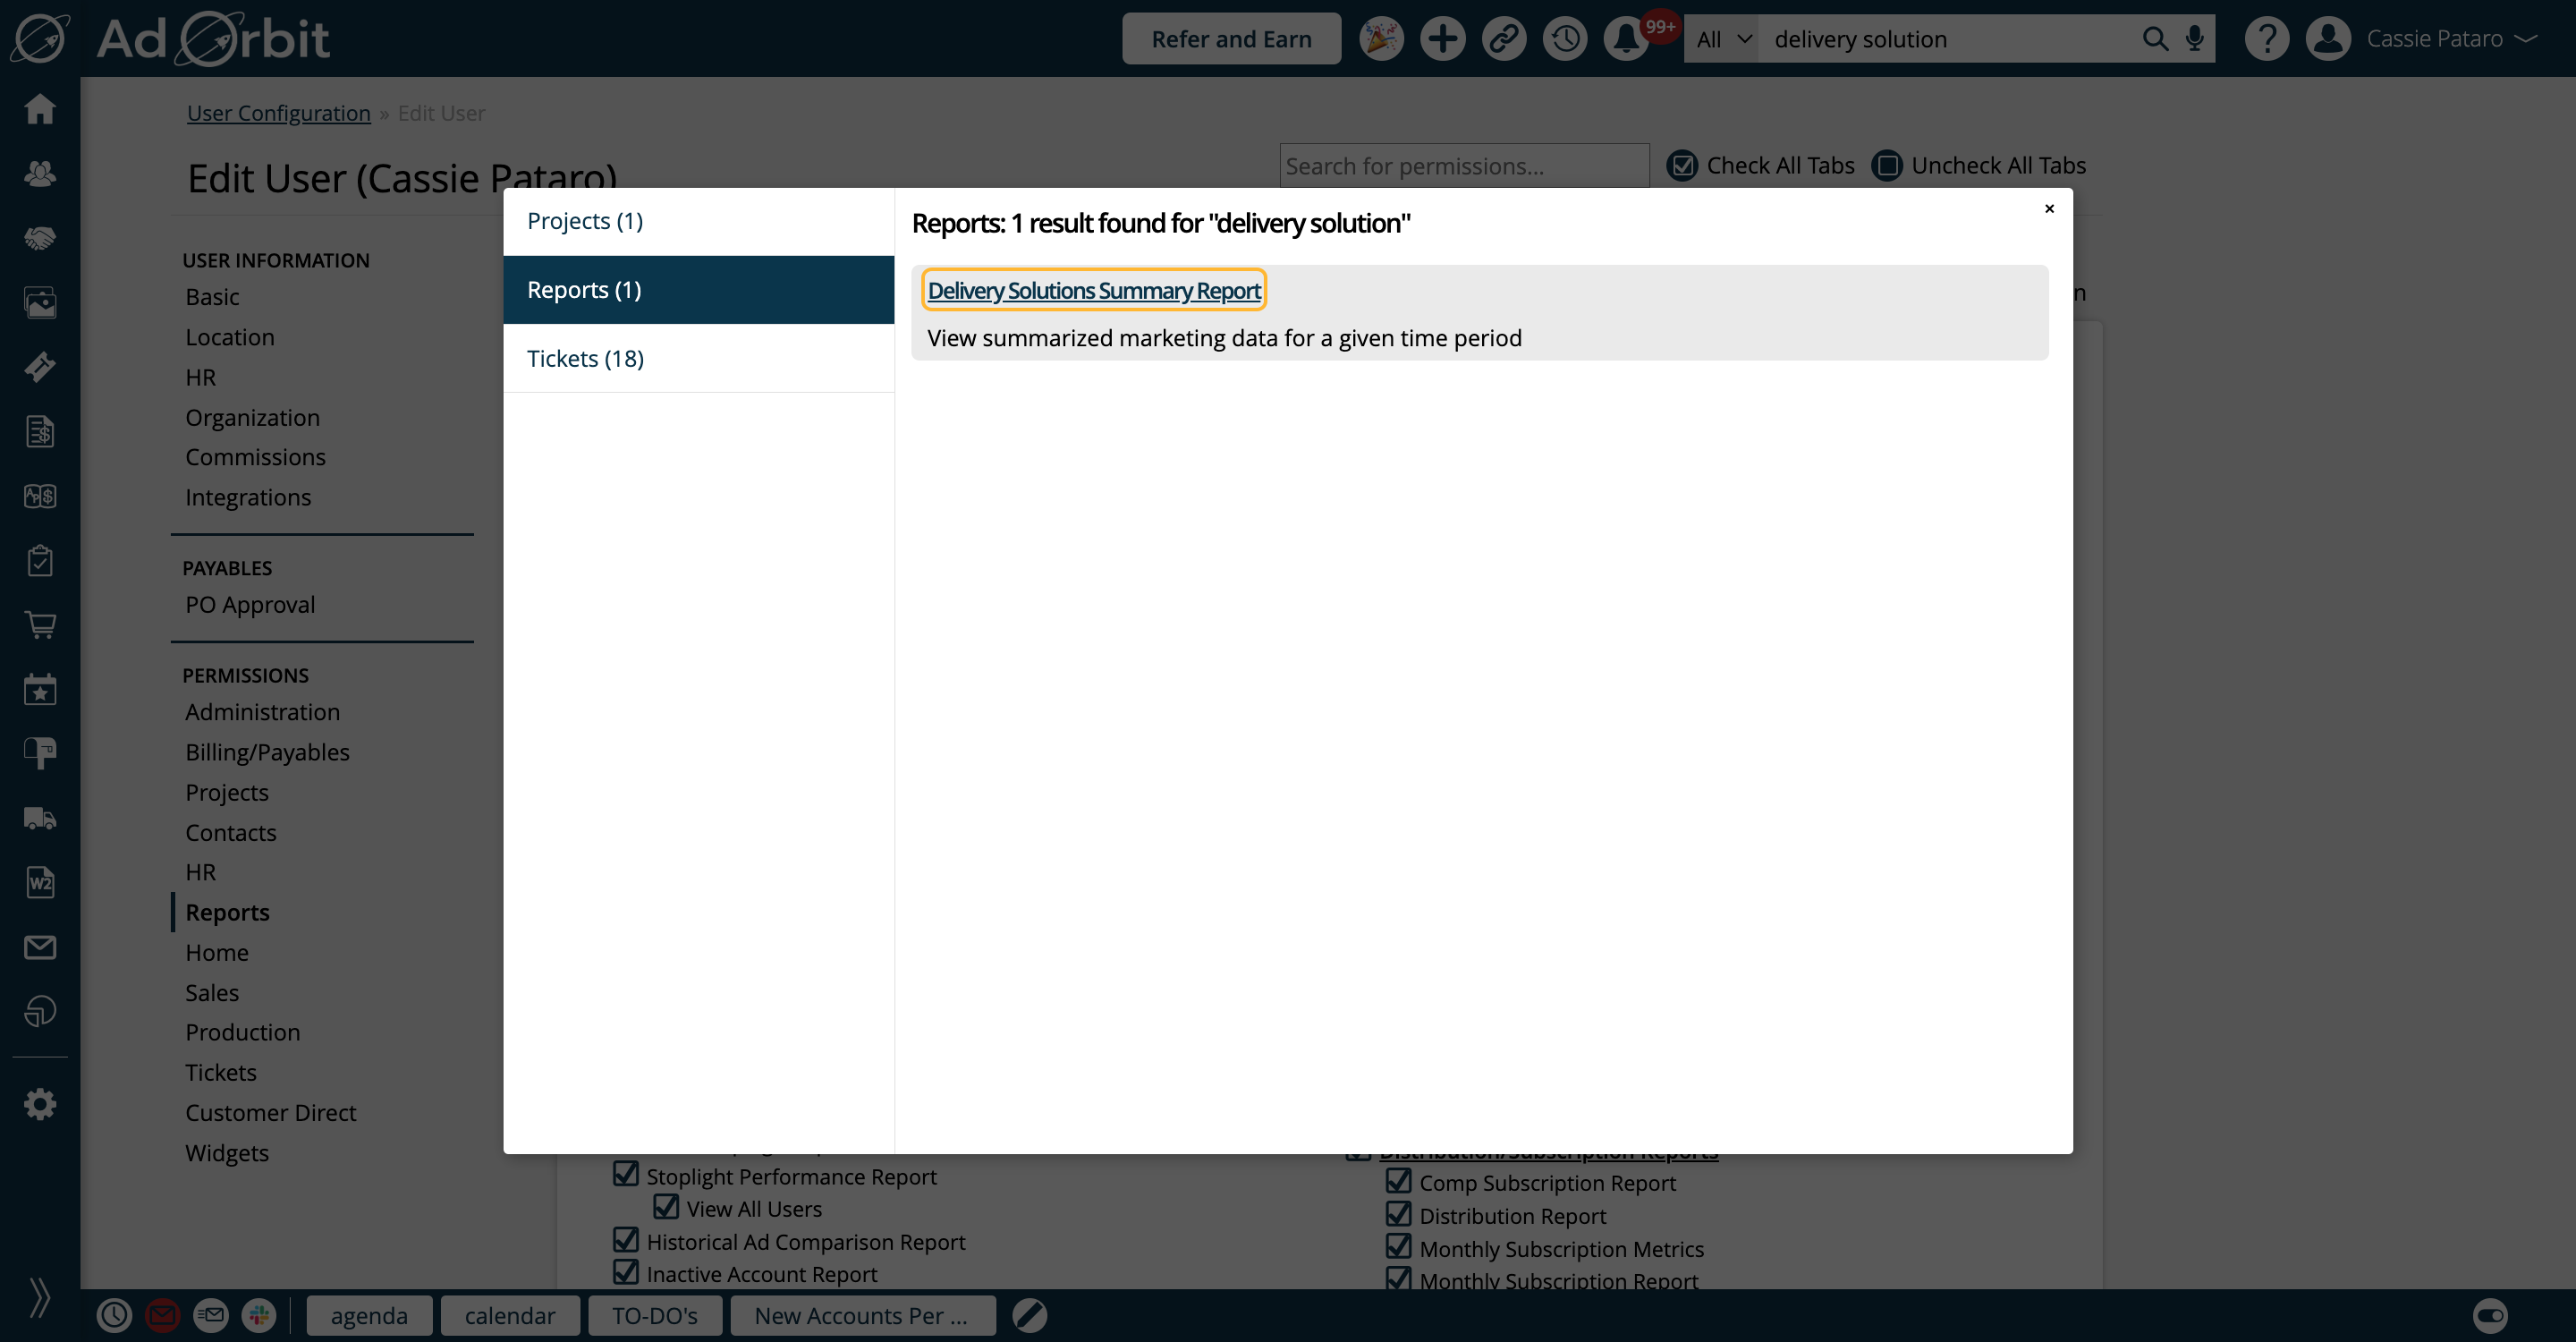Screen dimensions: 2576x1342
Task: Click the red email icon in bottom bar
Action: [162, 1315]
